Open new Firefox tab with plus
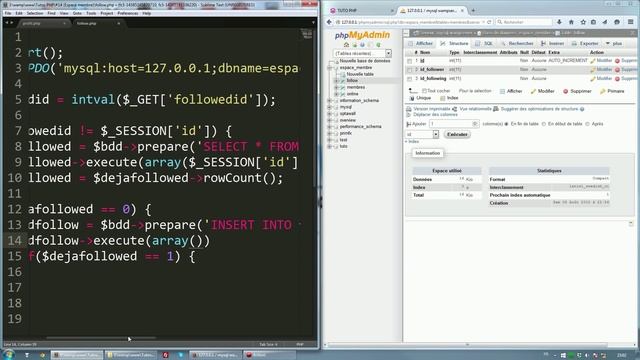Viewport: 640px width, 360px height. coord(473,11)
